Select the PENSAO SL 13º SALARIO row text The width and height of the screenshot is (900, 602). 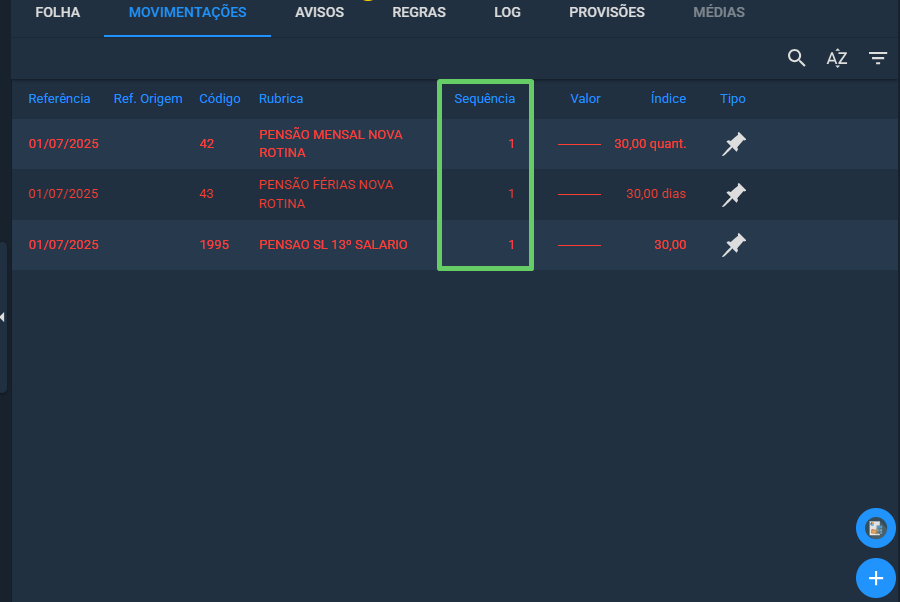pyautogui.click(x=333, y=244)
